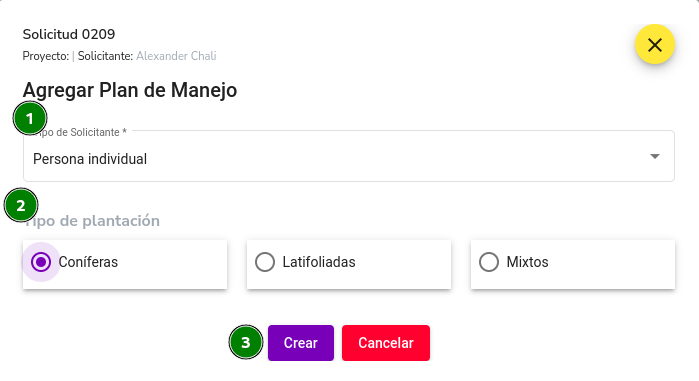This screenshot has width=699, height=381.
Task: Click the Tipo de Solicitante field label
Action: (x=80, y=132)
